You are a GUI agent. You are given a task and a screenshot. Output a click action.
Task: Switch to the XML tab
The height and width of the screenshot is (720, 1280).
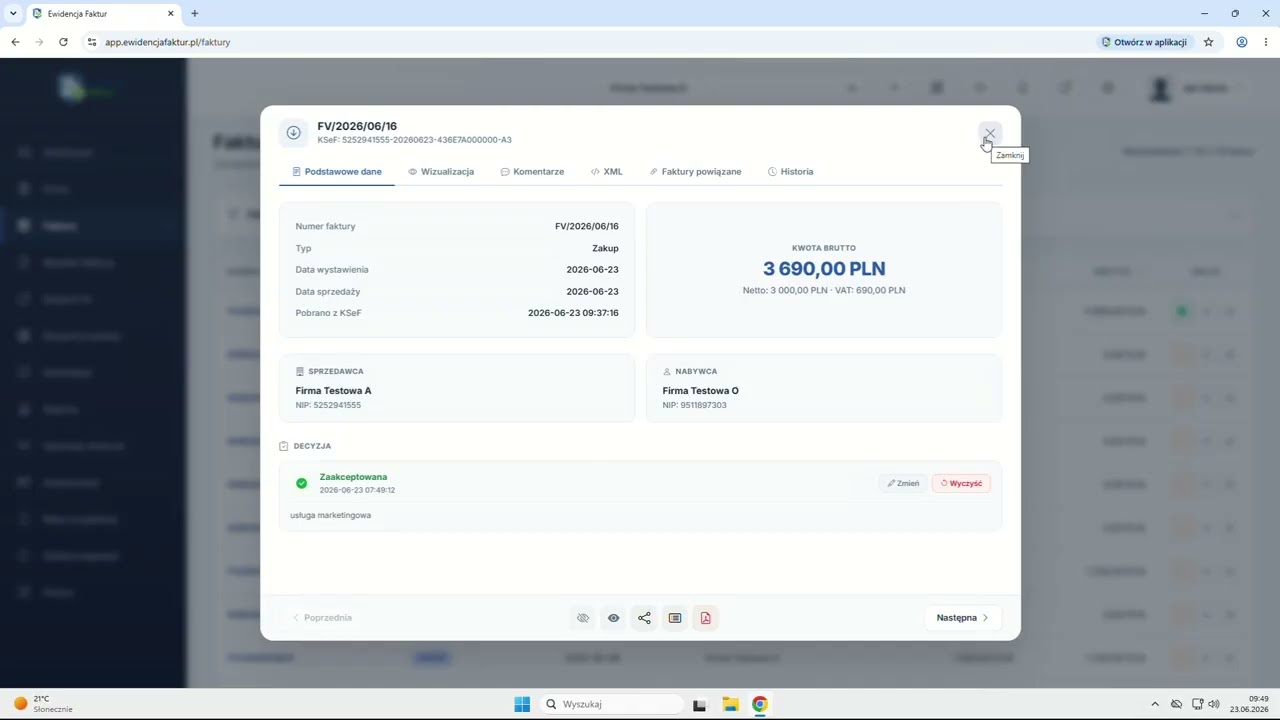[x=606, y=172]
